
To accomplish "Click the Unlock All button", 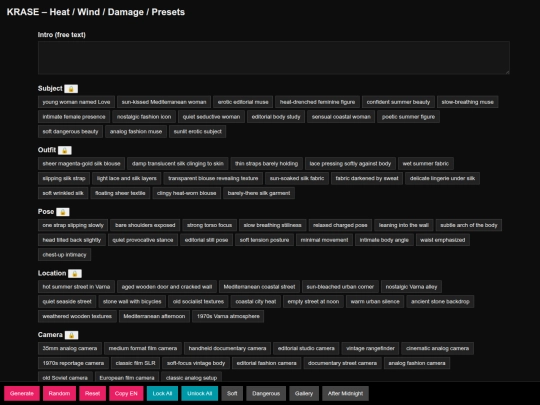I will (x=199, y=394).
